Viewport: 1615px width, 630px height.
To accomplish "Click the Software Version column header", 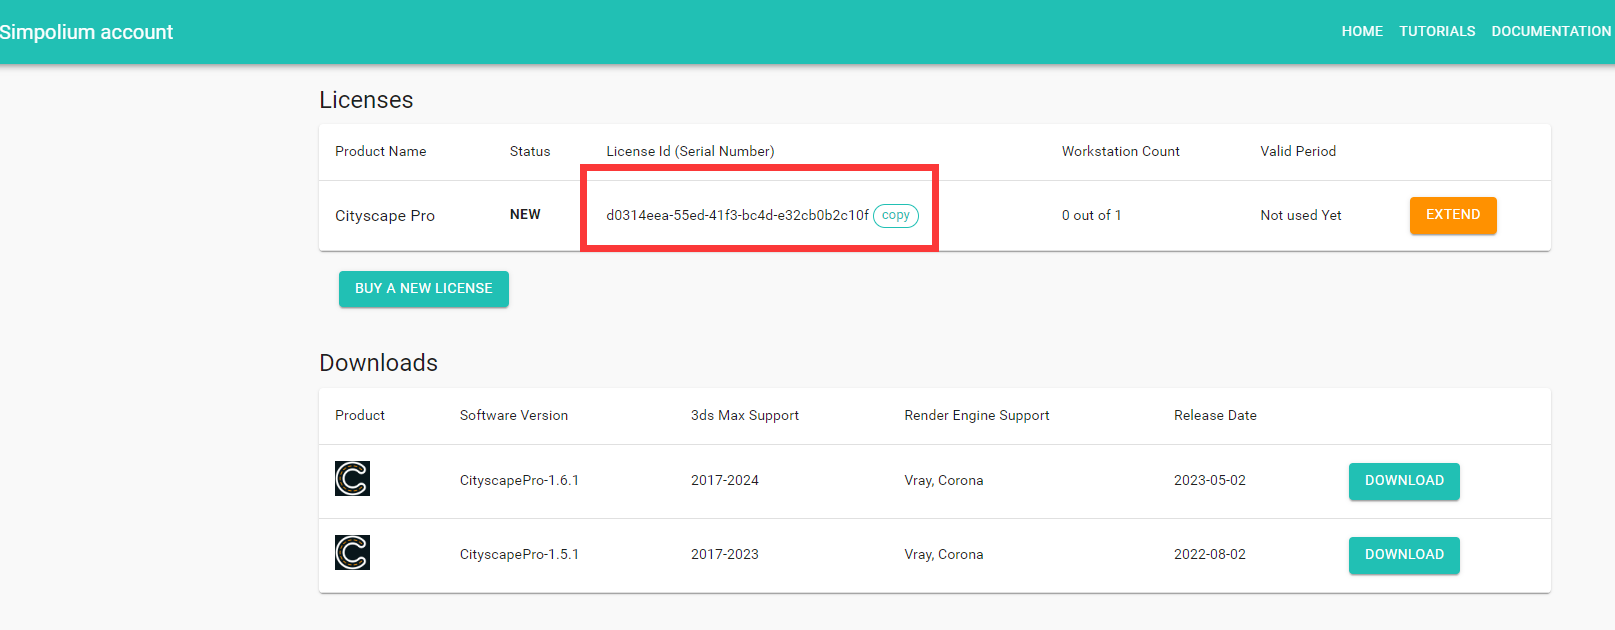I will [514, 415].
